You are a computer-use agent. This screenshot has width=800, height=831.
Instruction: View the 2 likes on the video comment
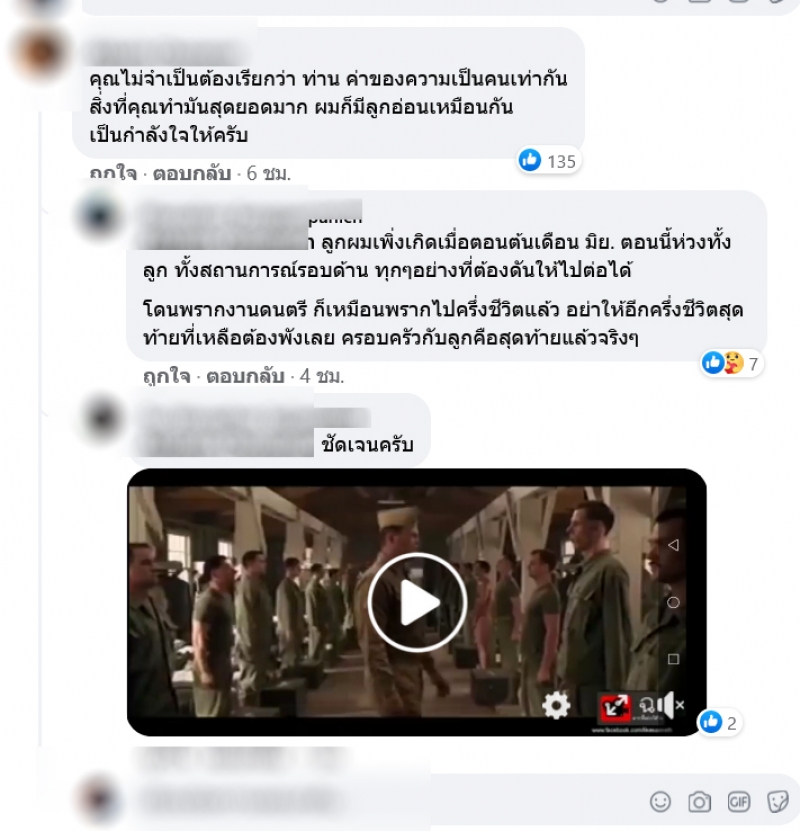[x=719, y=722]
